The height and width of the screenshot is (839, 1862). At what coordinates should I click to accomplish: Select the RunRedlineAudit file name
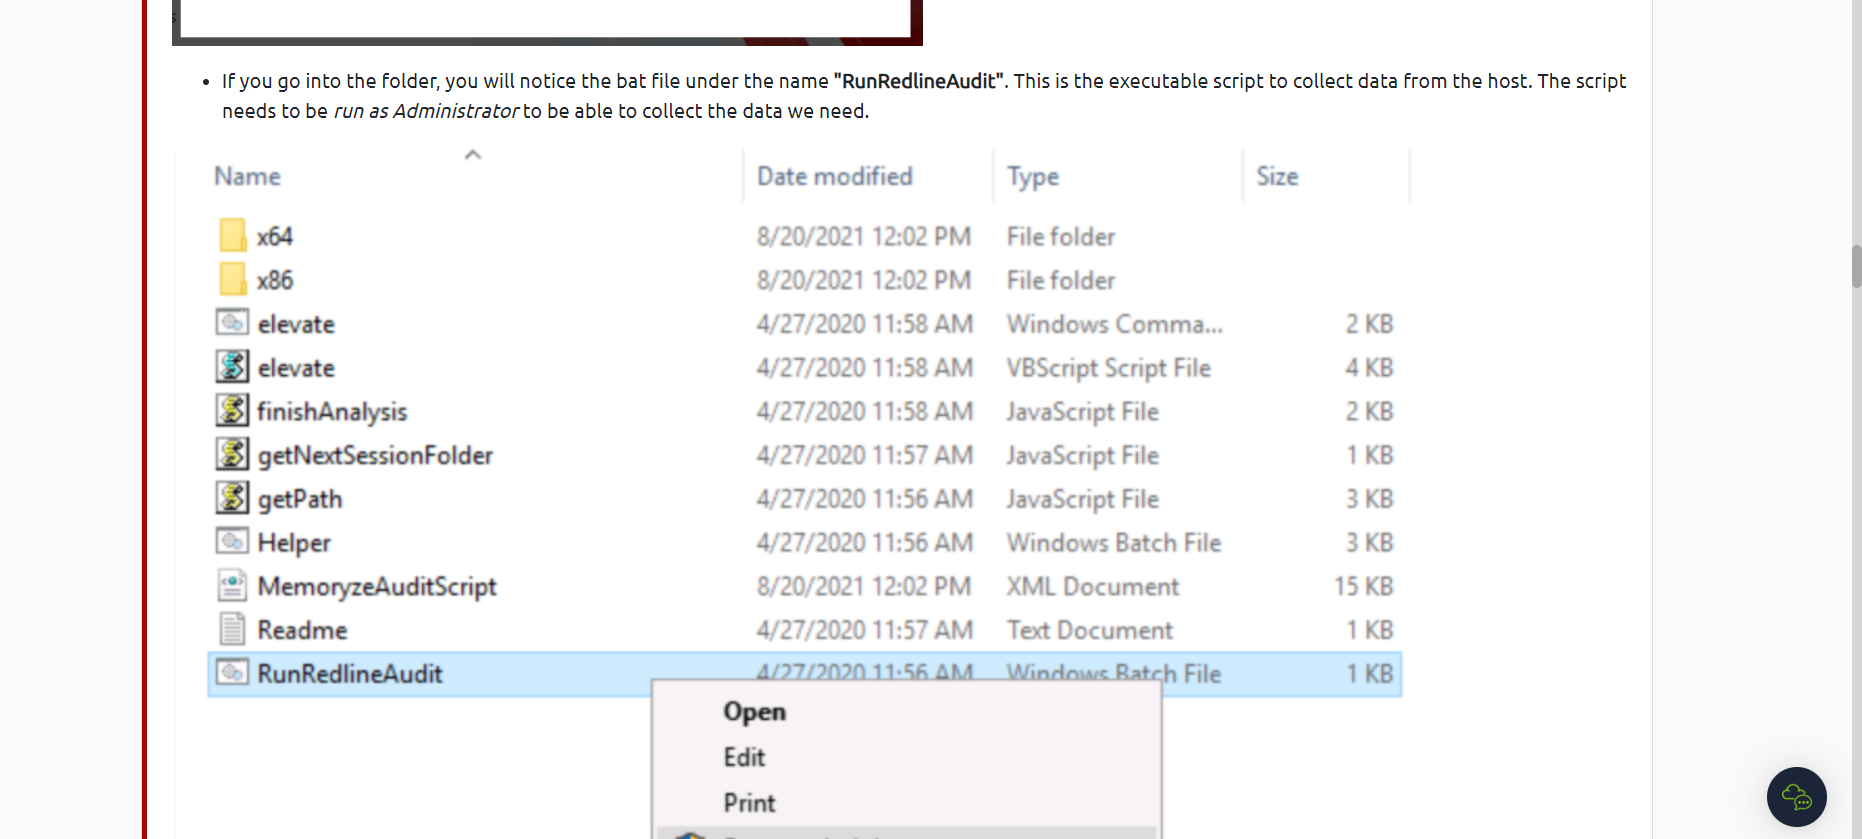coord(349,673)
